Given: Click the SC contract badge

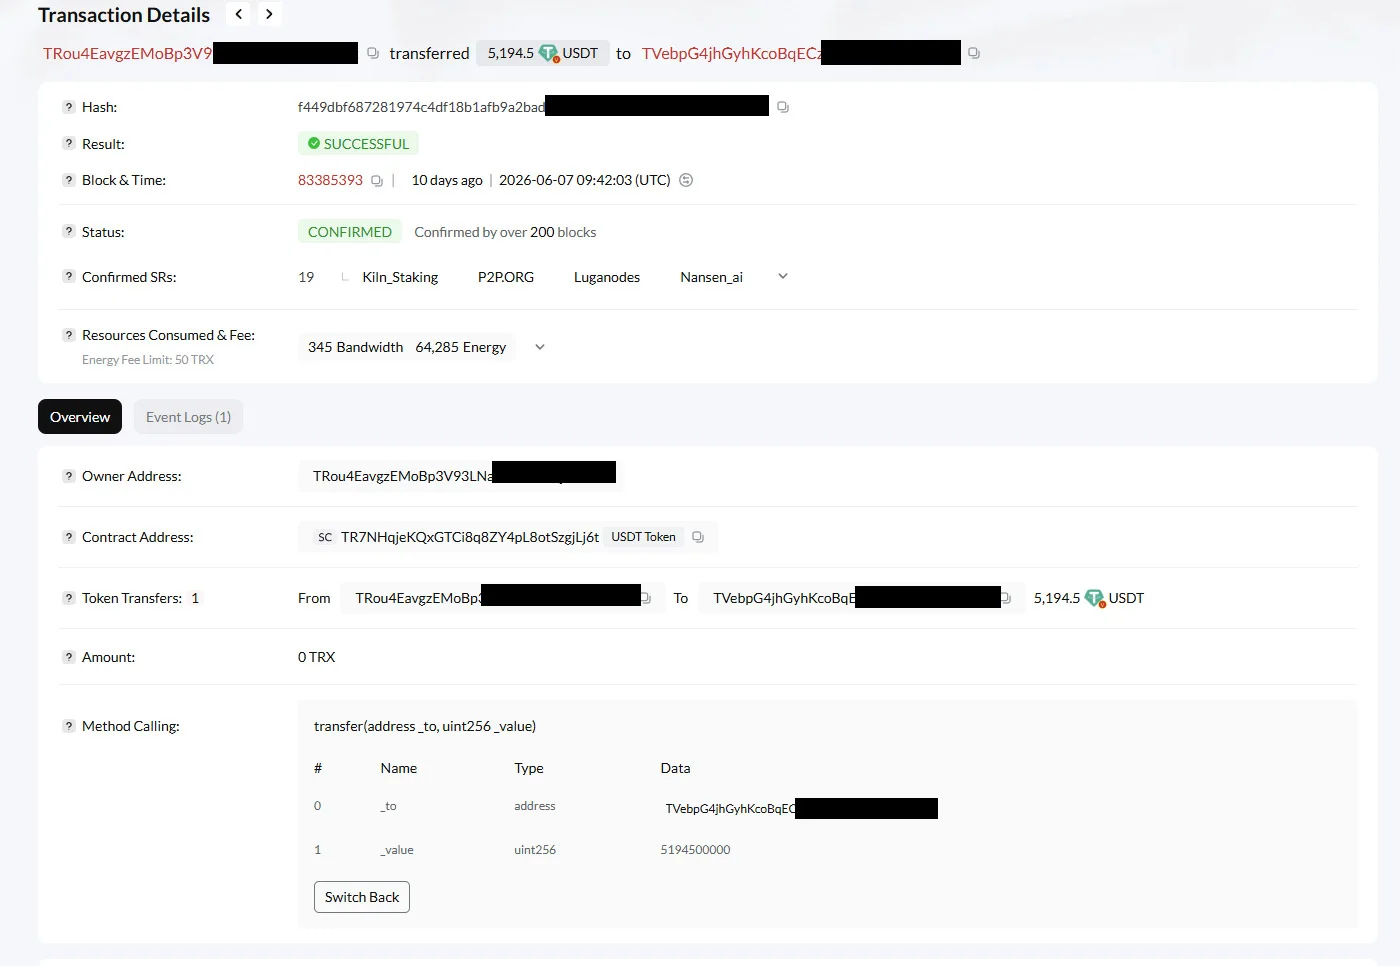Looking at the screenshot, I should (x=325, y=537).
